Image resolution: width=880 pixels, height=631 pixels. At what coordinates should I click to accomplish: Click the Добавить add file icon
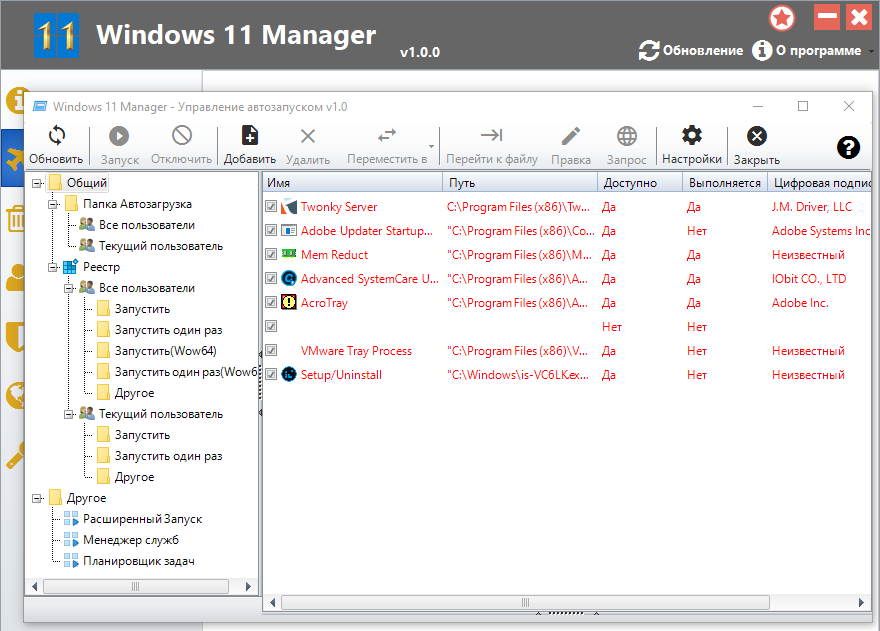[x=249, y=136]
